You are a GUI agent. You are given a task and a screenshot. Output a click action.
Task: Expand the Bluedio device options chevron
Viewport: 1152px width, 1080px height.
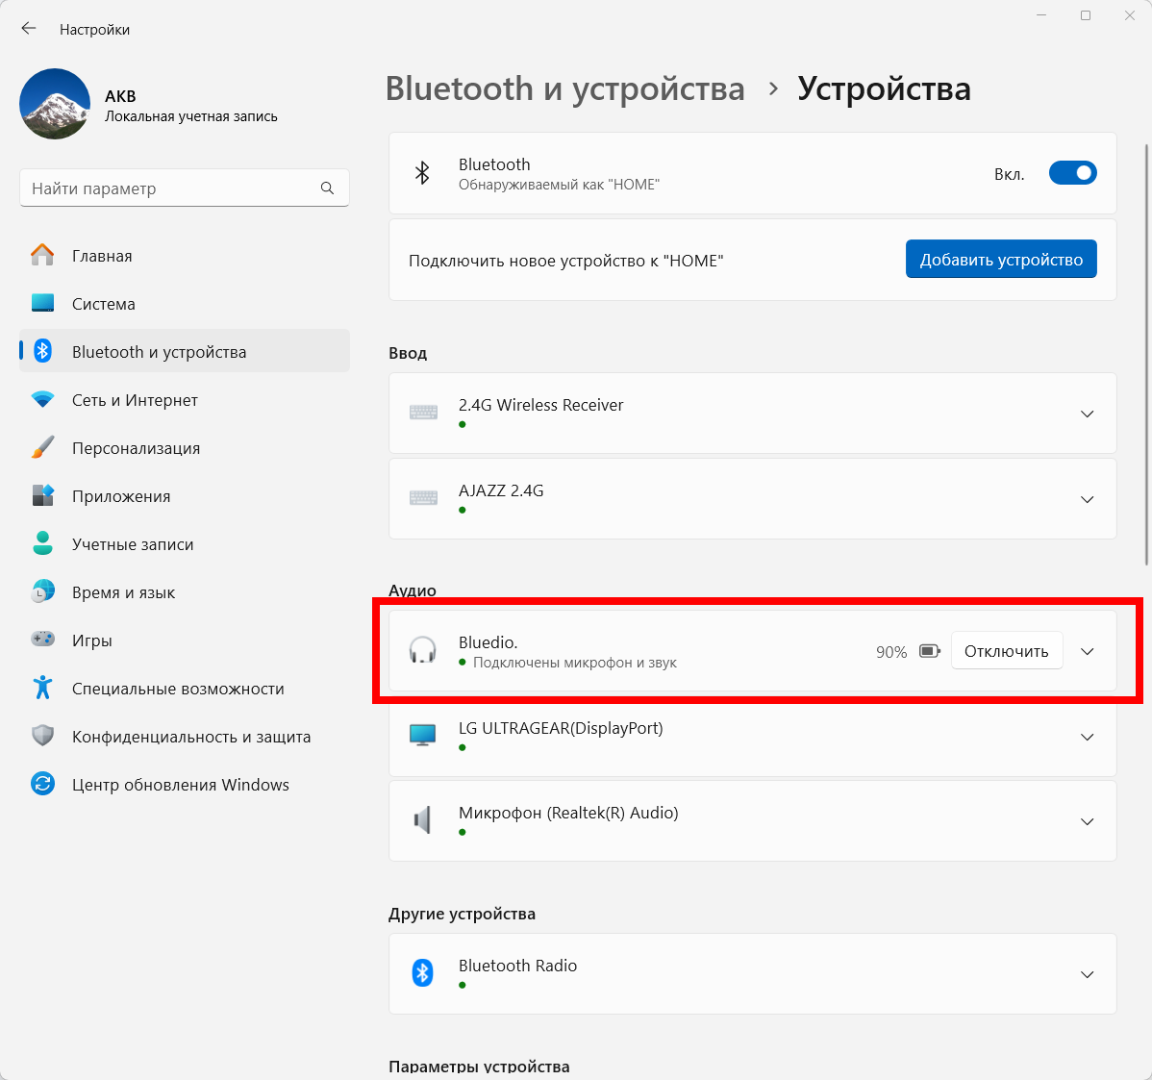pos(1087,652)
